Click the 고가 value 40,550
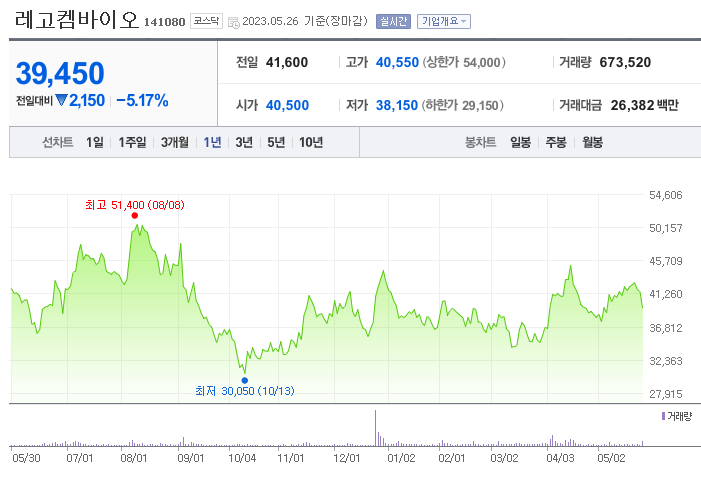Screen dimensions: 701x479 pos(397,62)
